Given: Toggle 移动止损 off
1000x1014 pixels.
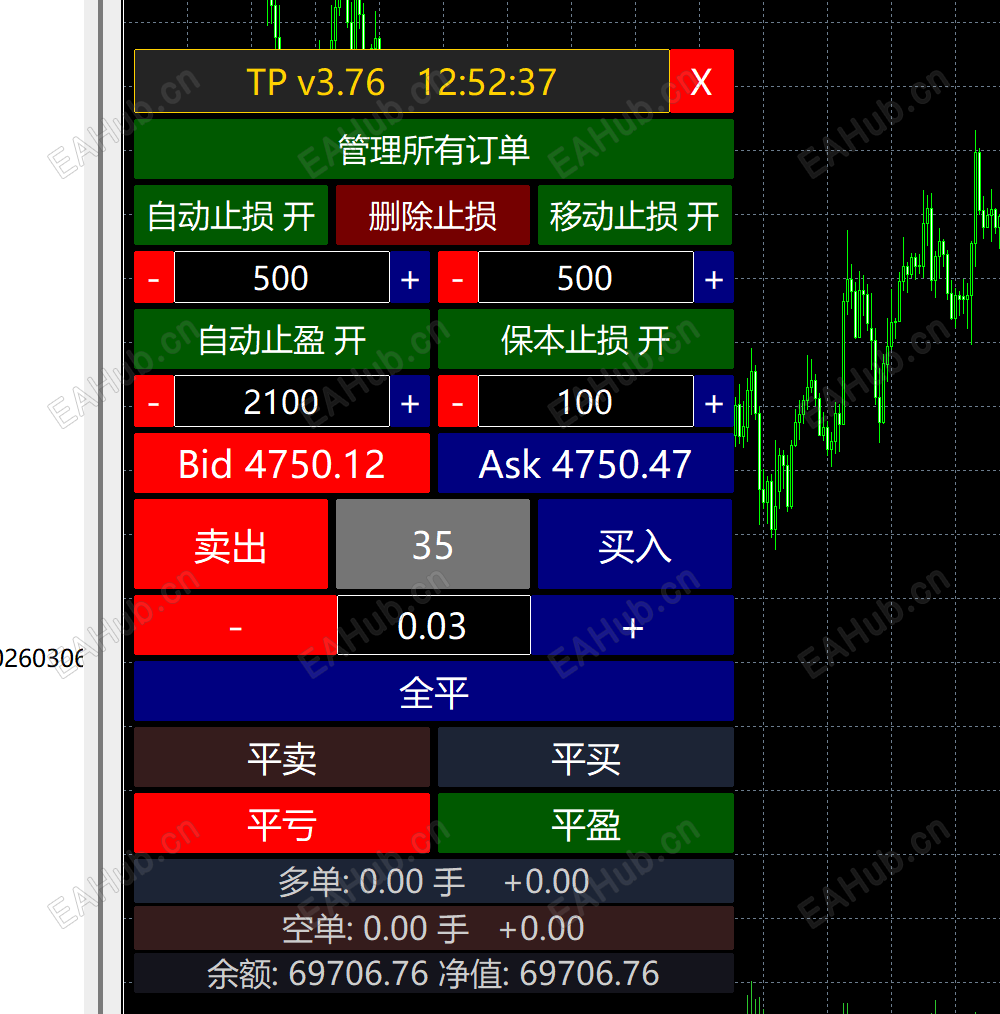Looking at the screenshot, I should tap(635, 215).
